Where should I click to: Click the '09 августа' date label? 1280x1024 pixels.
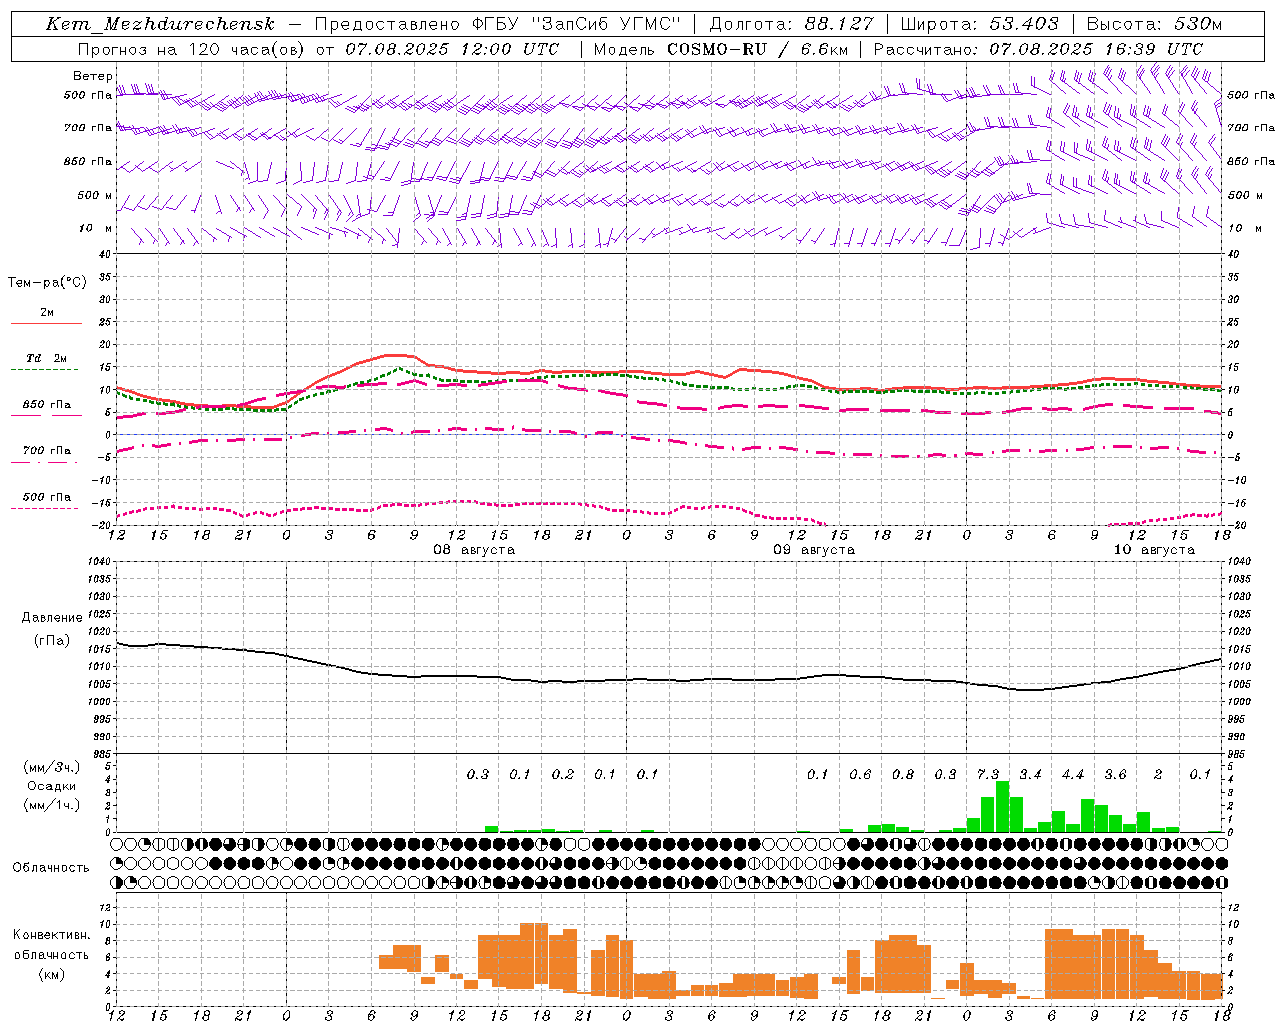(x=814, y=550)
